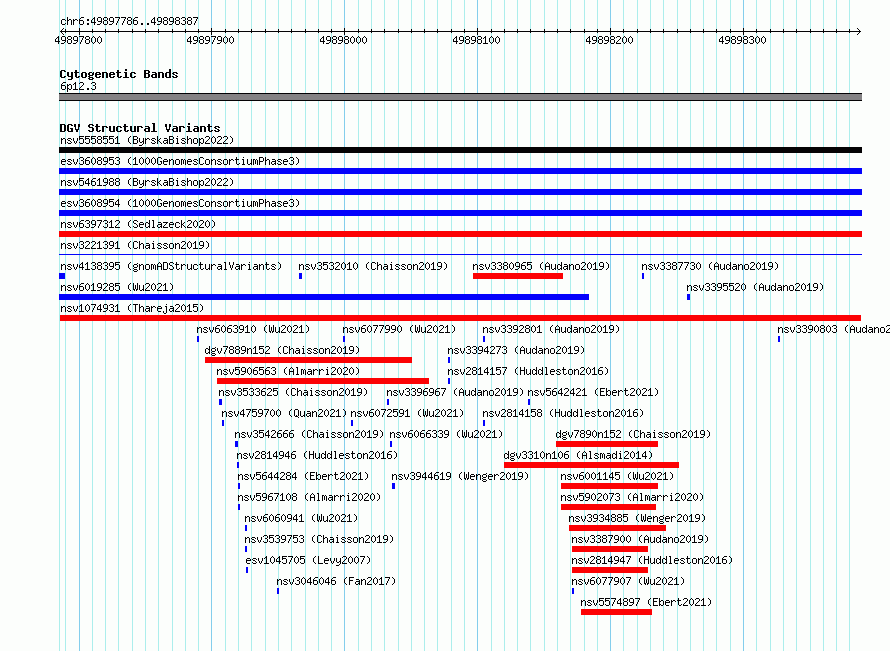Click the 49898100 ruler tick label
This screenshot has width=890, height=651.
point(476,40)
